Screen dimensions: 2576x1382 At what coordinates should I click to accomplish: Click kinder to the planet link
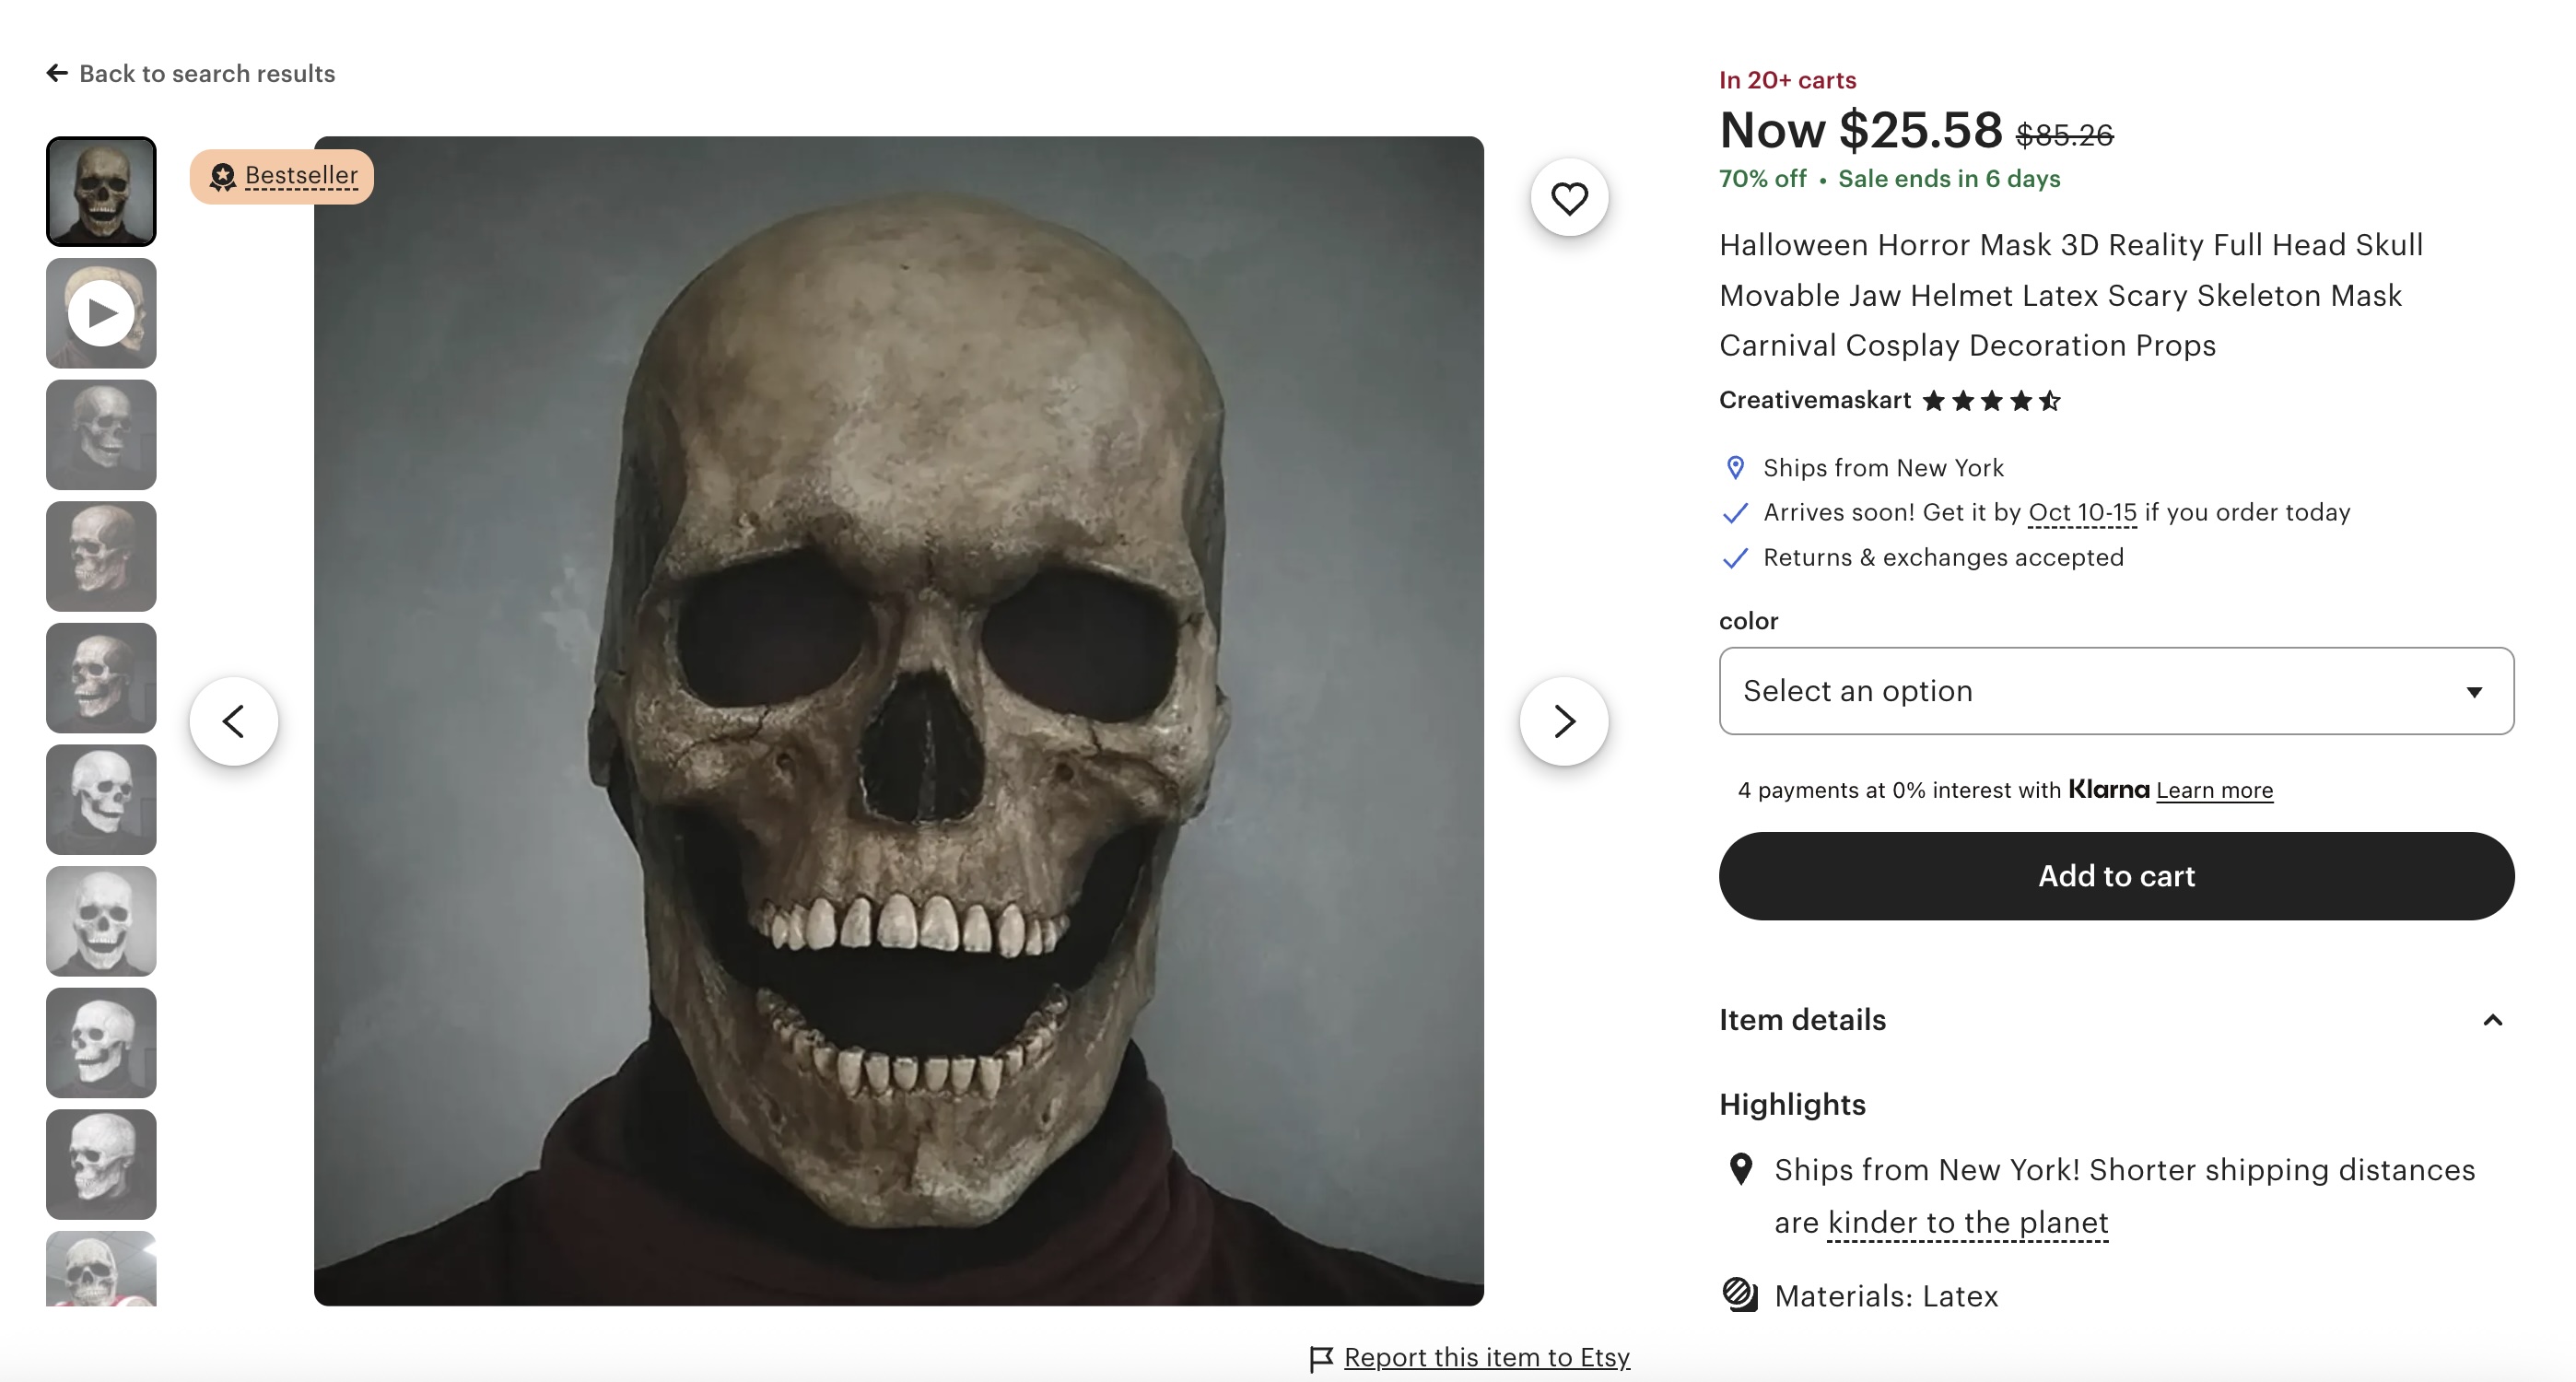(1967, 1222)
